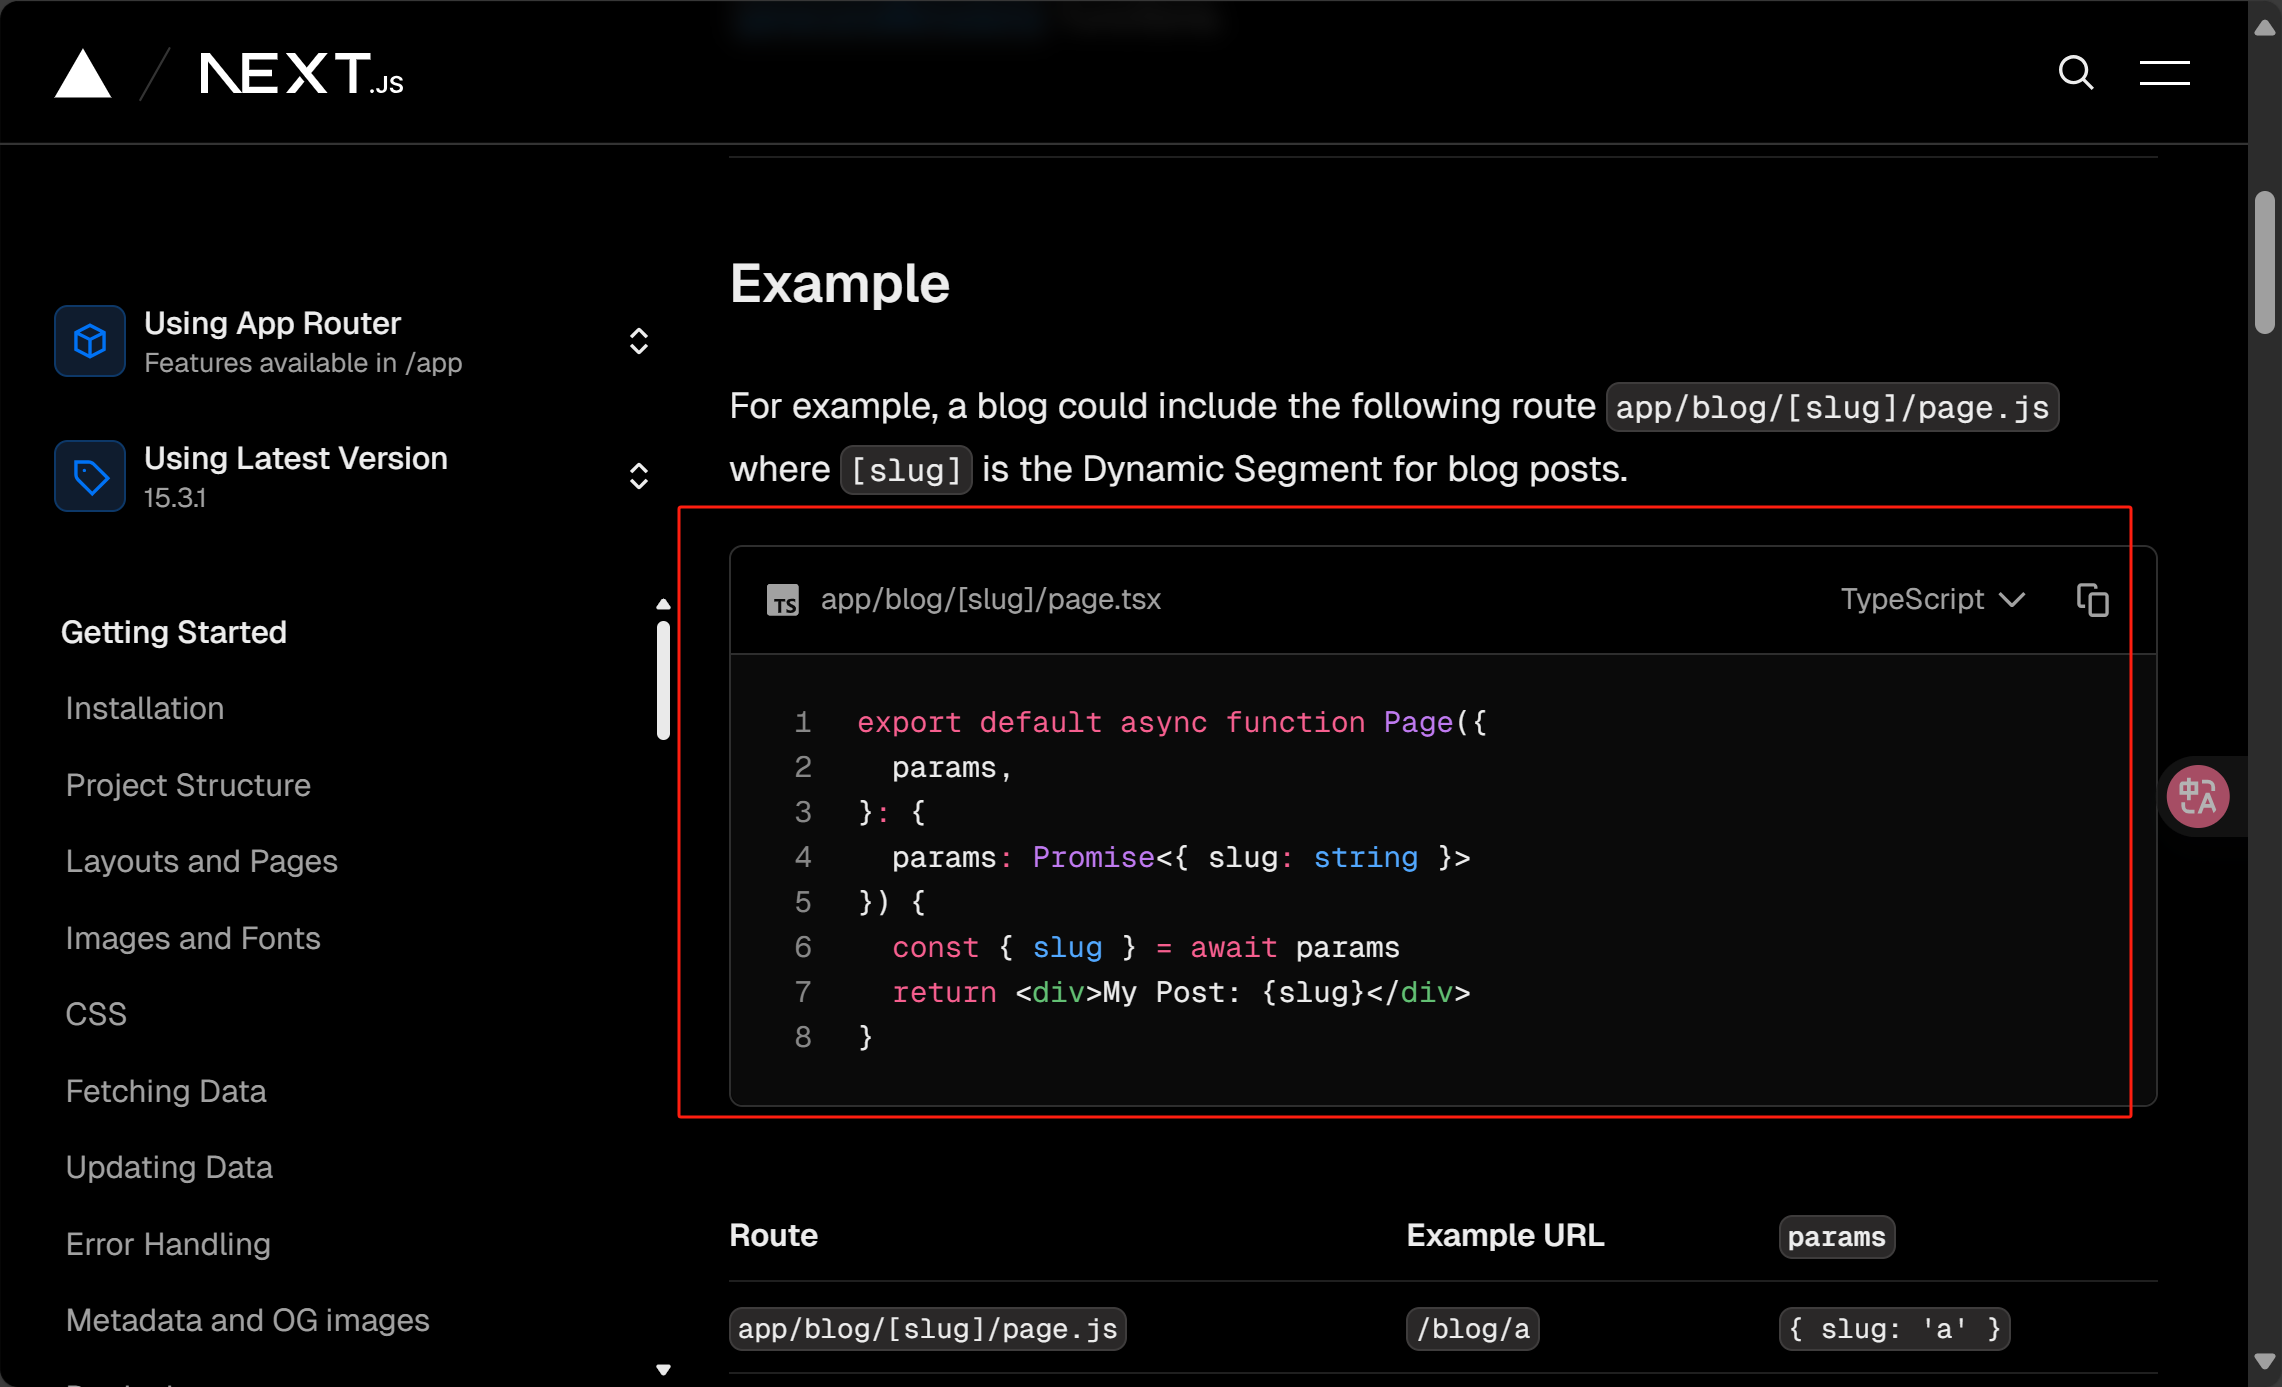The height and width of the screenshot is (1387, 2282).
Task: Click the { slug: 'a' } table cell
Action: pyautogui.click(x=1895, y=1329)
